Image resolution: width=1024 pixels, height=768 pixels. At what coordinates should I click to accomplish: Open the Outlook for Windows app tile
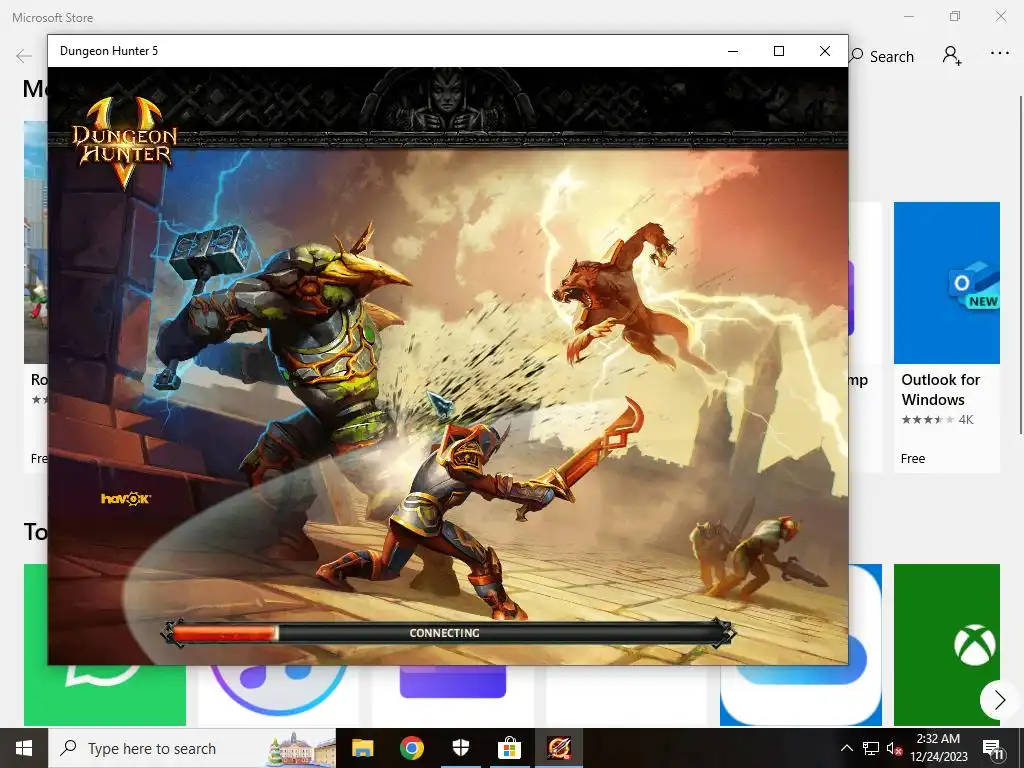pos(946,336)
